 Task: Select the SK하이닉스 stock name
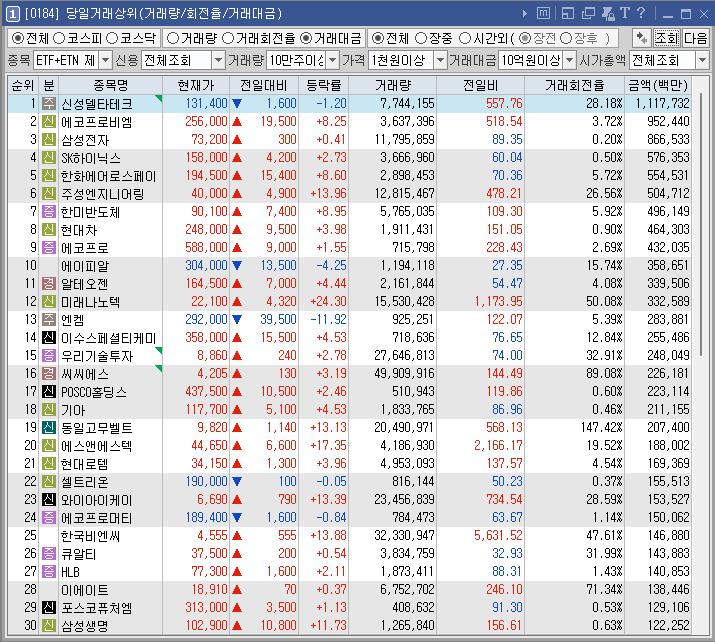91,158
